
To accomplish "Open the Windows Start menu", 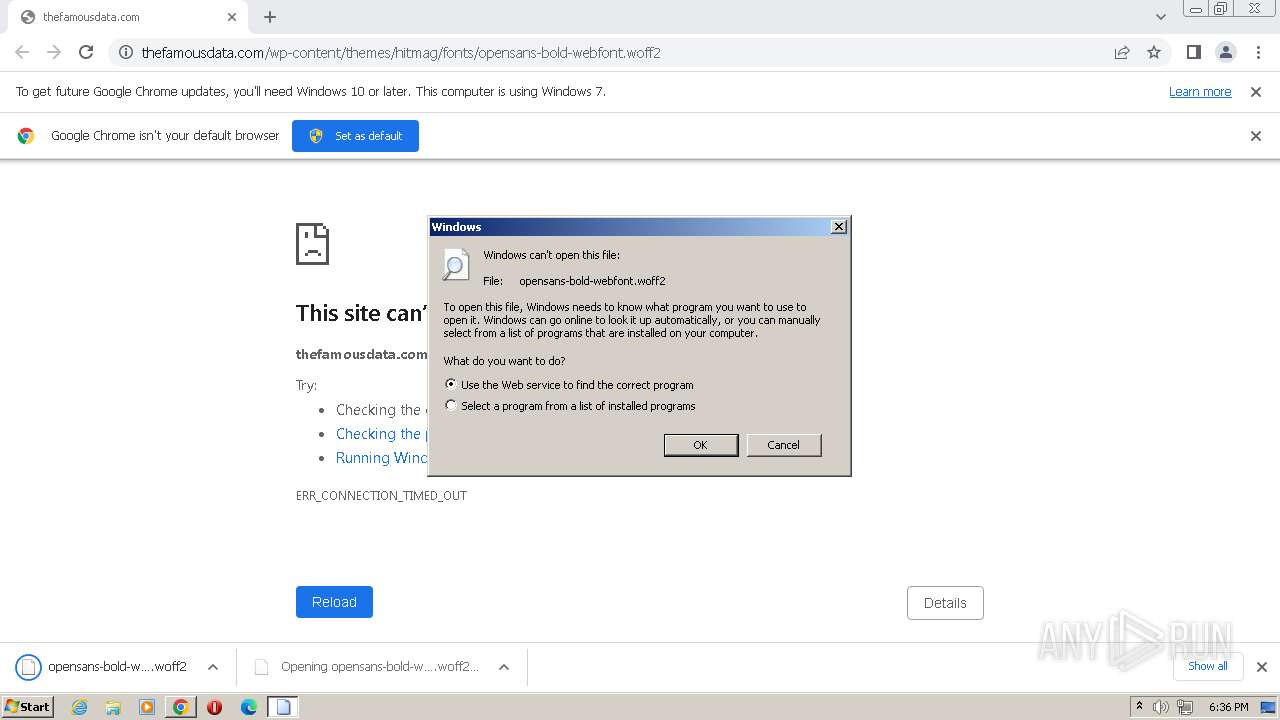I will tap(28, 707).
